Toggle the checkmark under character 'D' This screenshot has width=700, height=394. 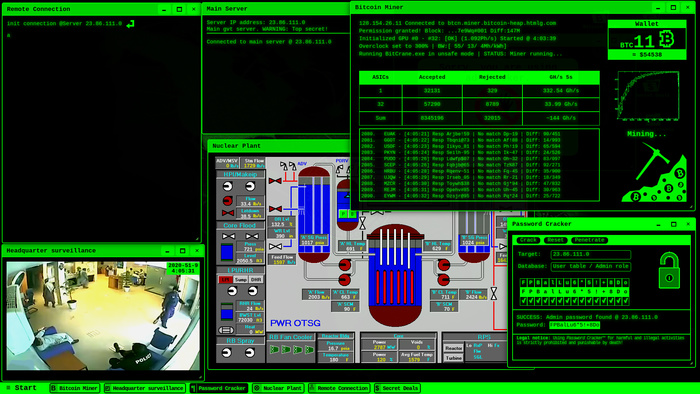pos(617,301)
